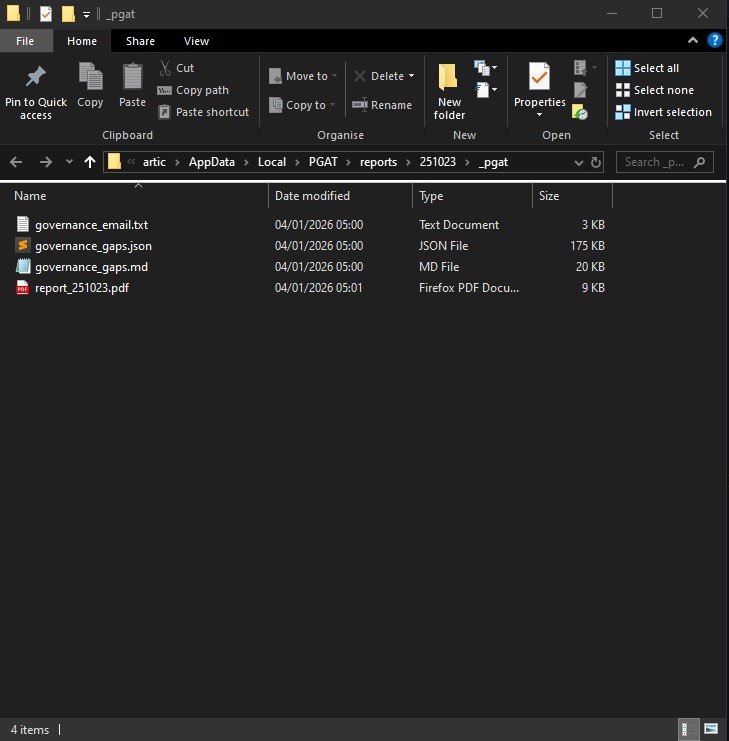Screen dimensions: 729x741
Task: Collapse the ribbon using the chevron
Action: point(693,41)
